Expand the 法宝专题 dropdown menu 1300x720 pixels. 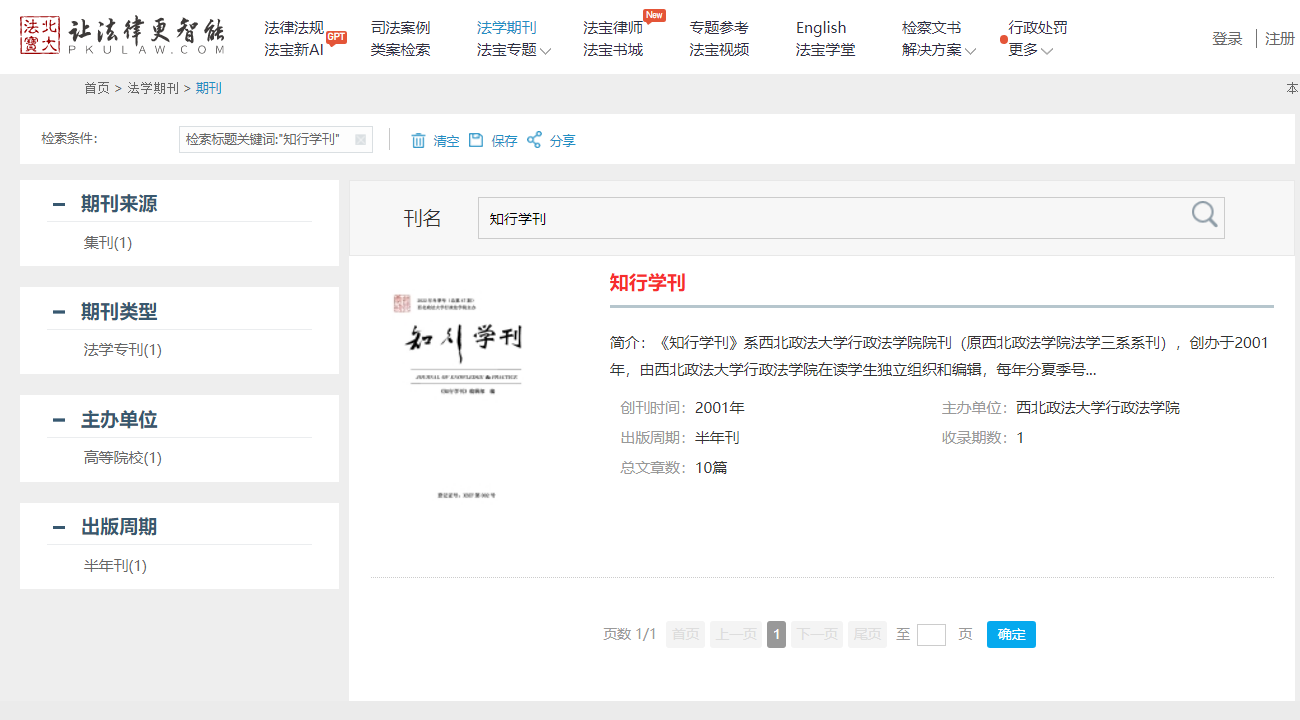[x=514, y=50]
